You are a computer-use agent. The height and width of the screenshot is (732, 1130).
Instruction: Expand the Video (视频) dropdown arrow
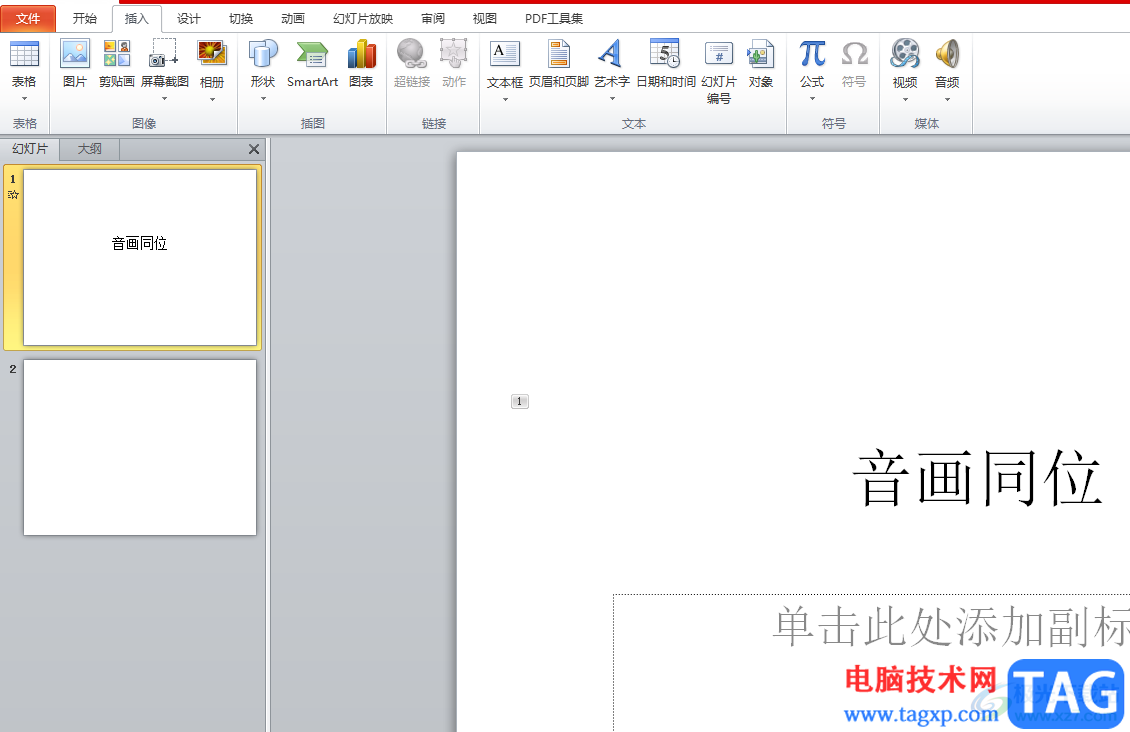pos(905,99)
